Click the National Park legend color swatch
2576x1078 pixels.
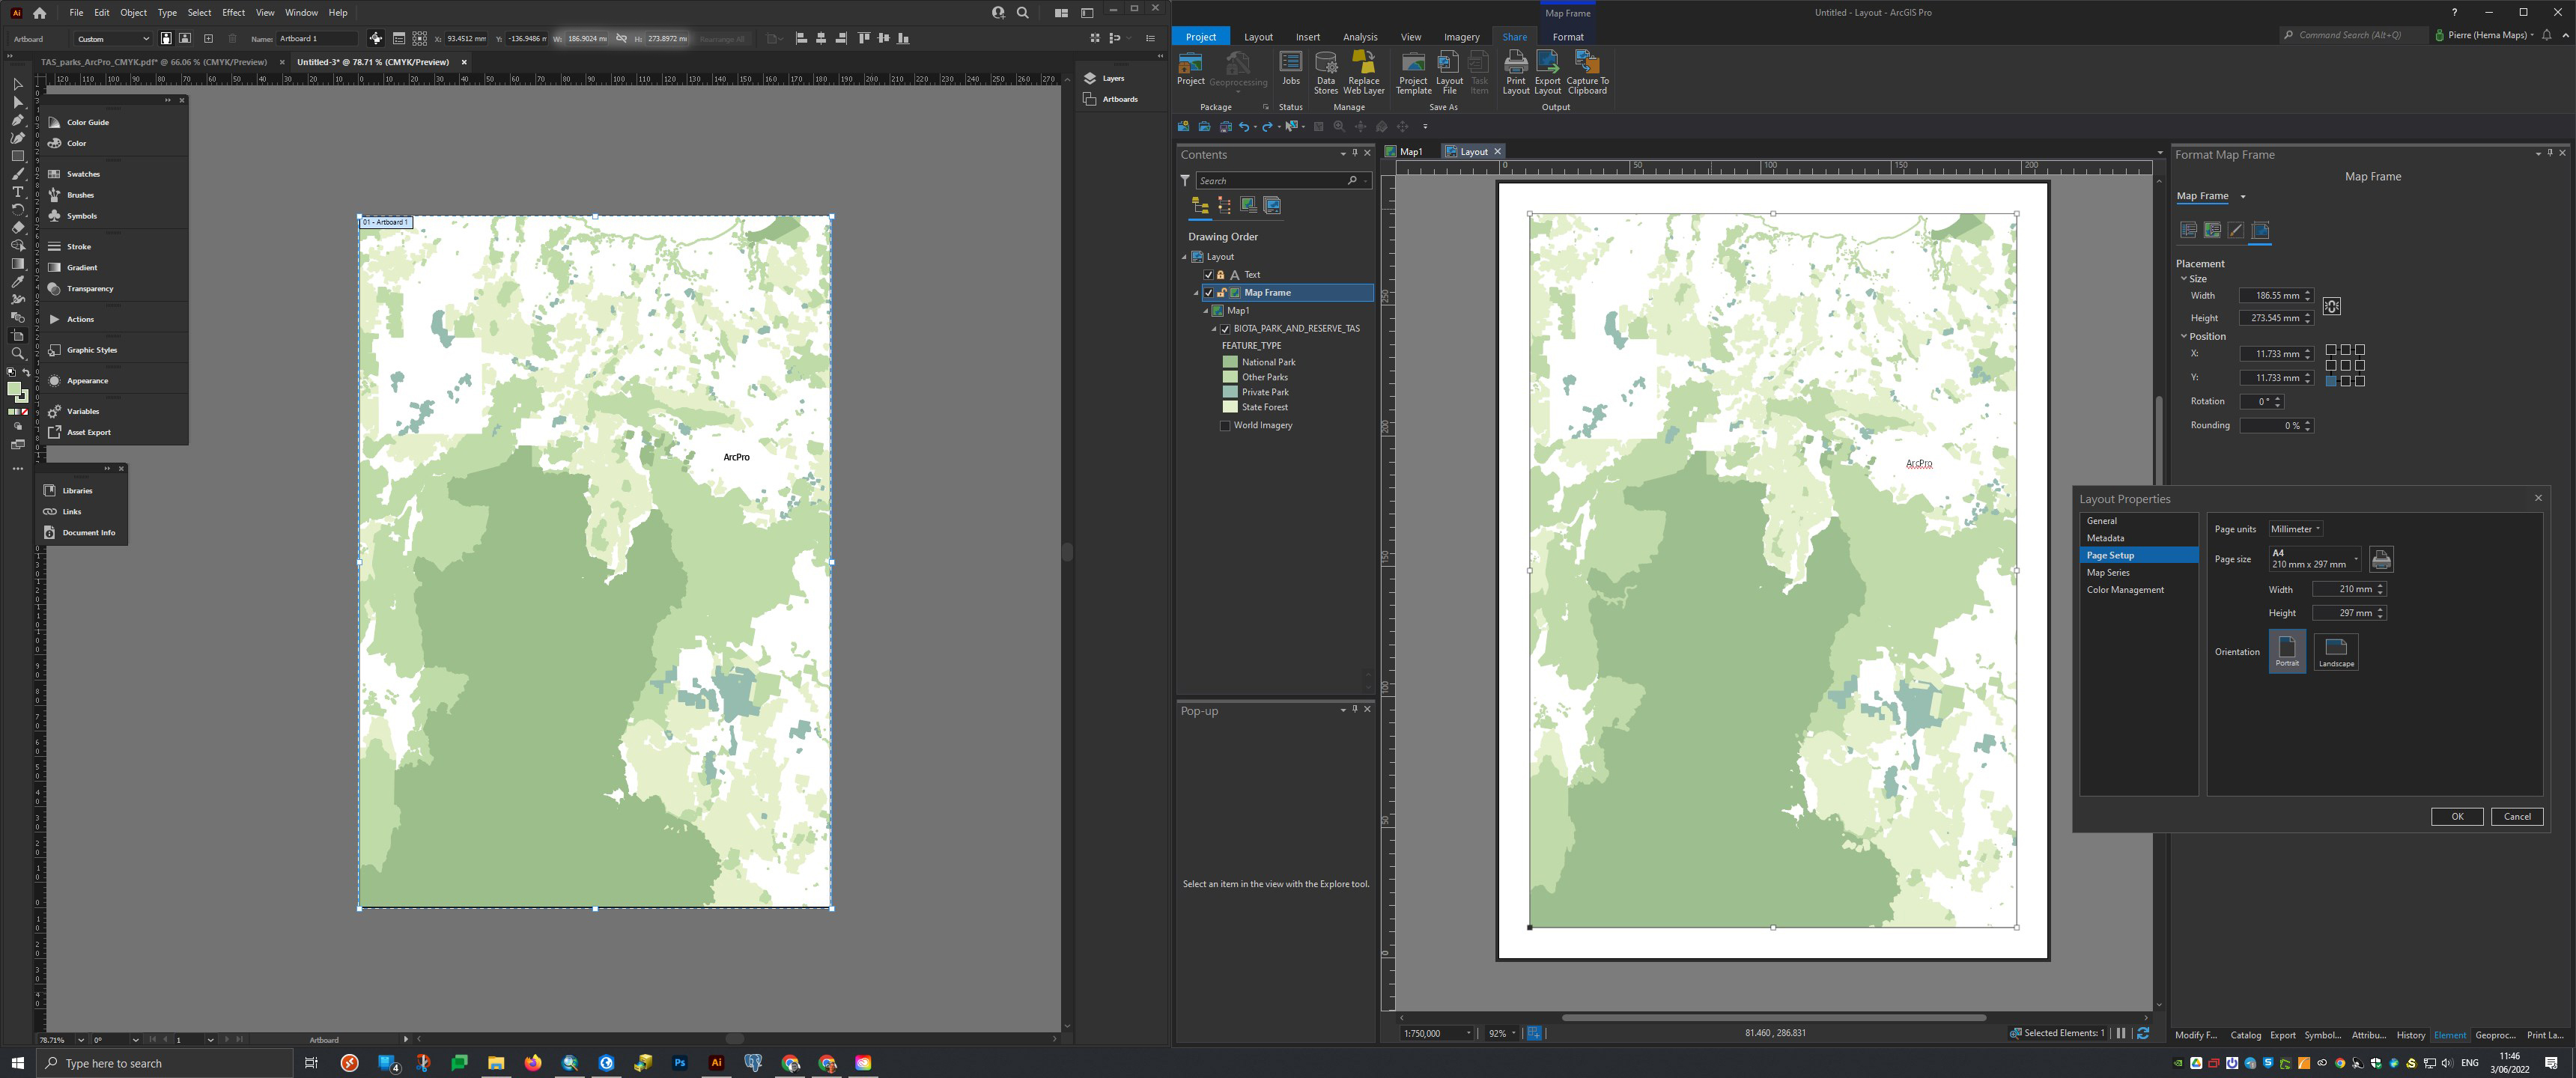(x=1230, y=362)
